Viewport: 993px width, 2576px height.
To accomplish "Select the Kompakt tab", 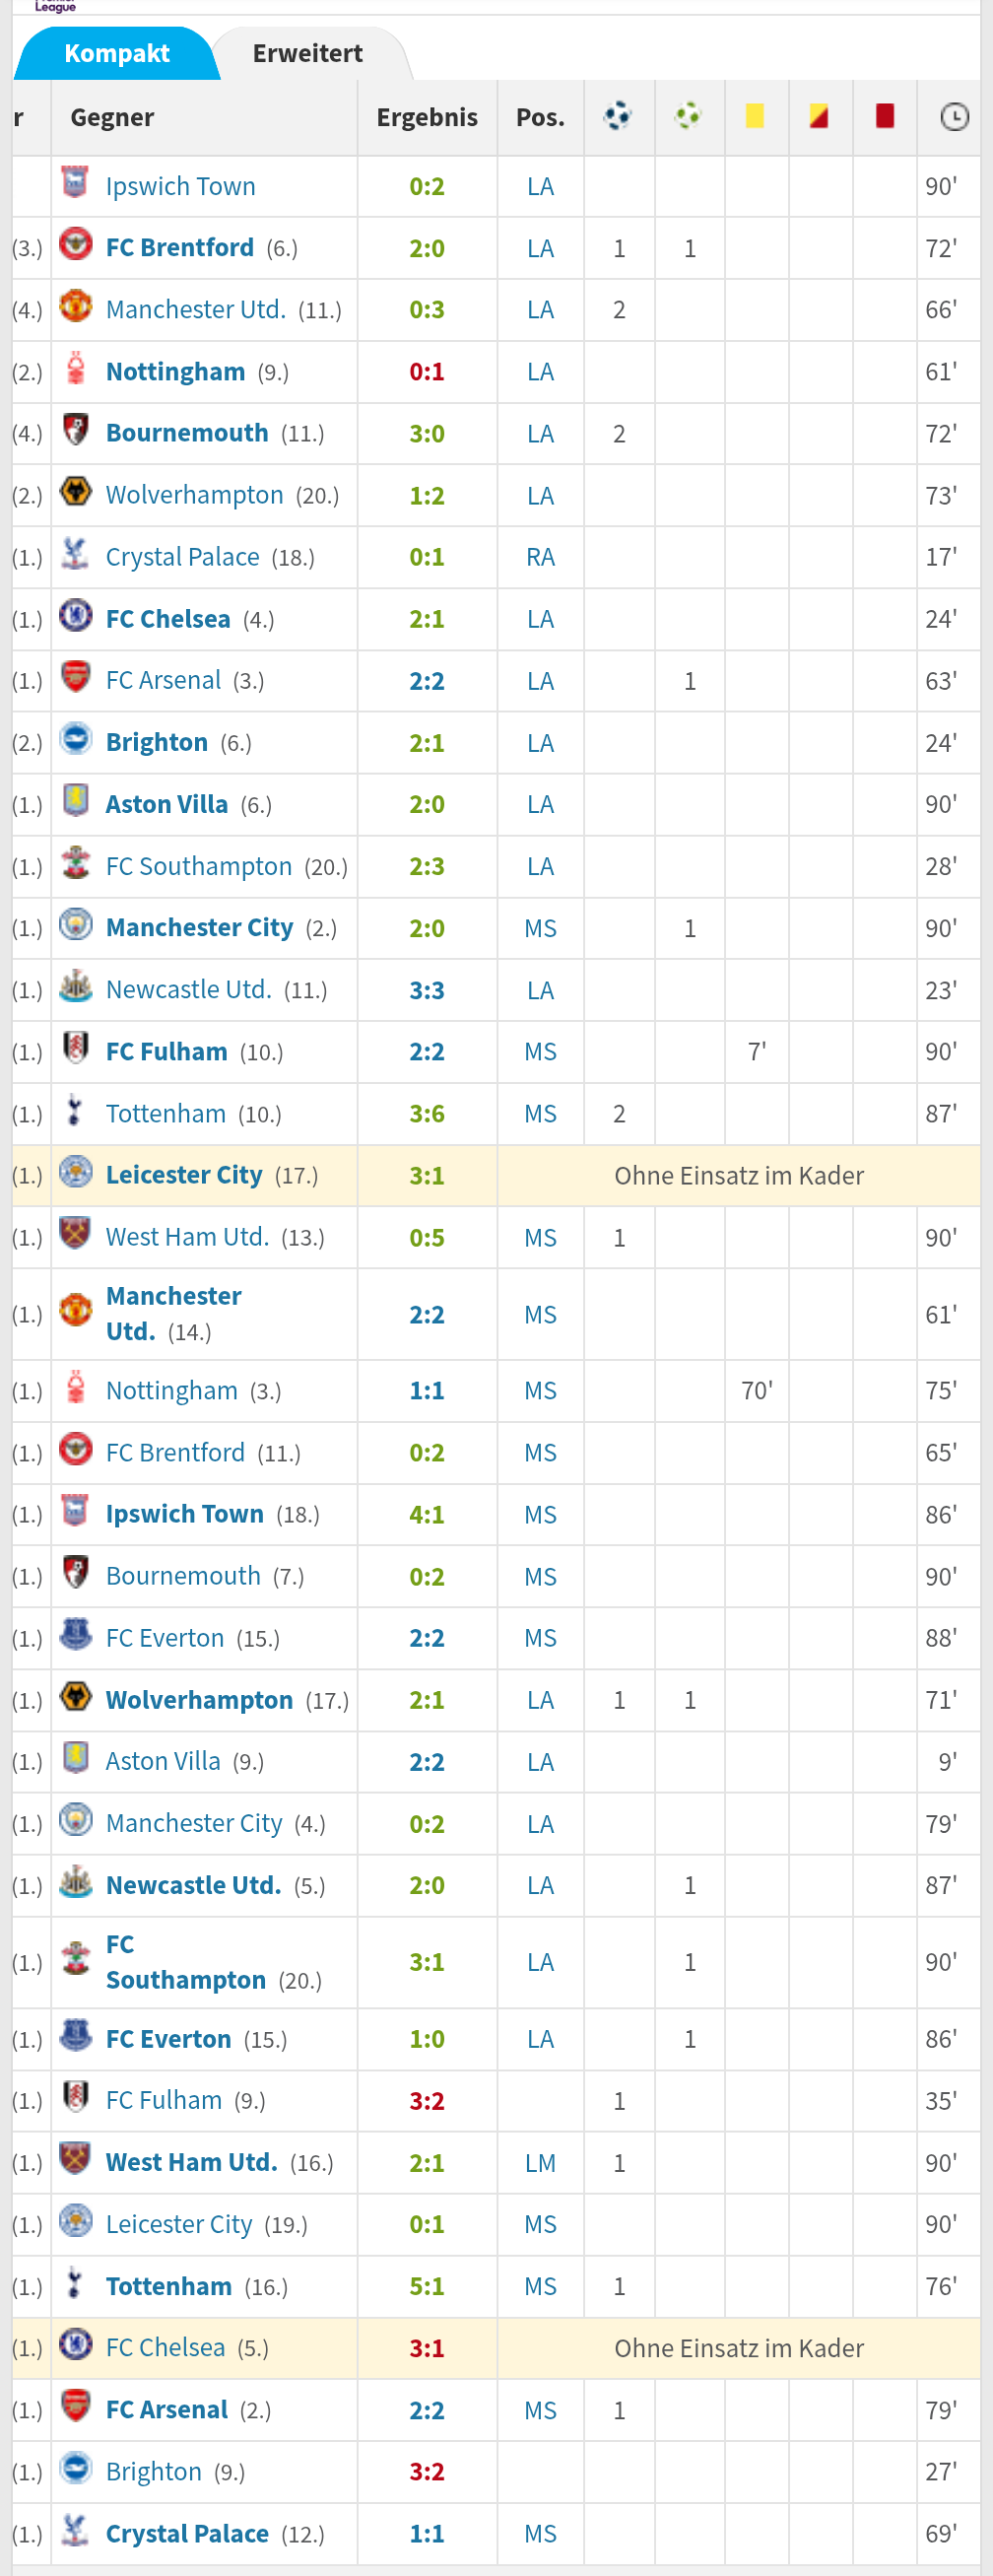I will tap(117, 53).
